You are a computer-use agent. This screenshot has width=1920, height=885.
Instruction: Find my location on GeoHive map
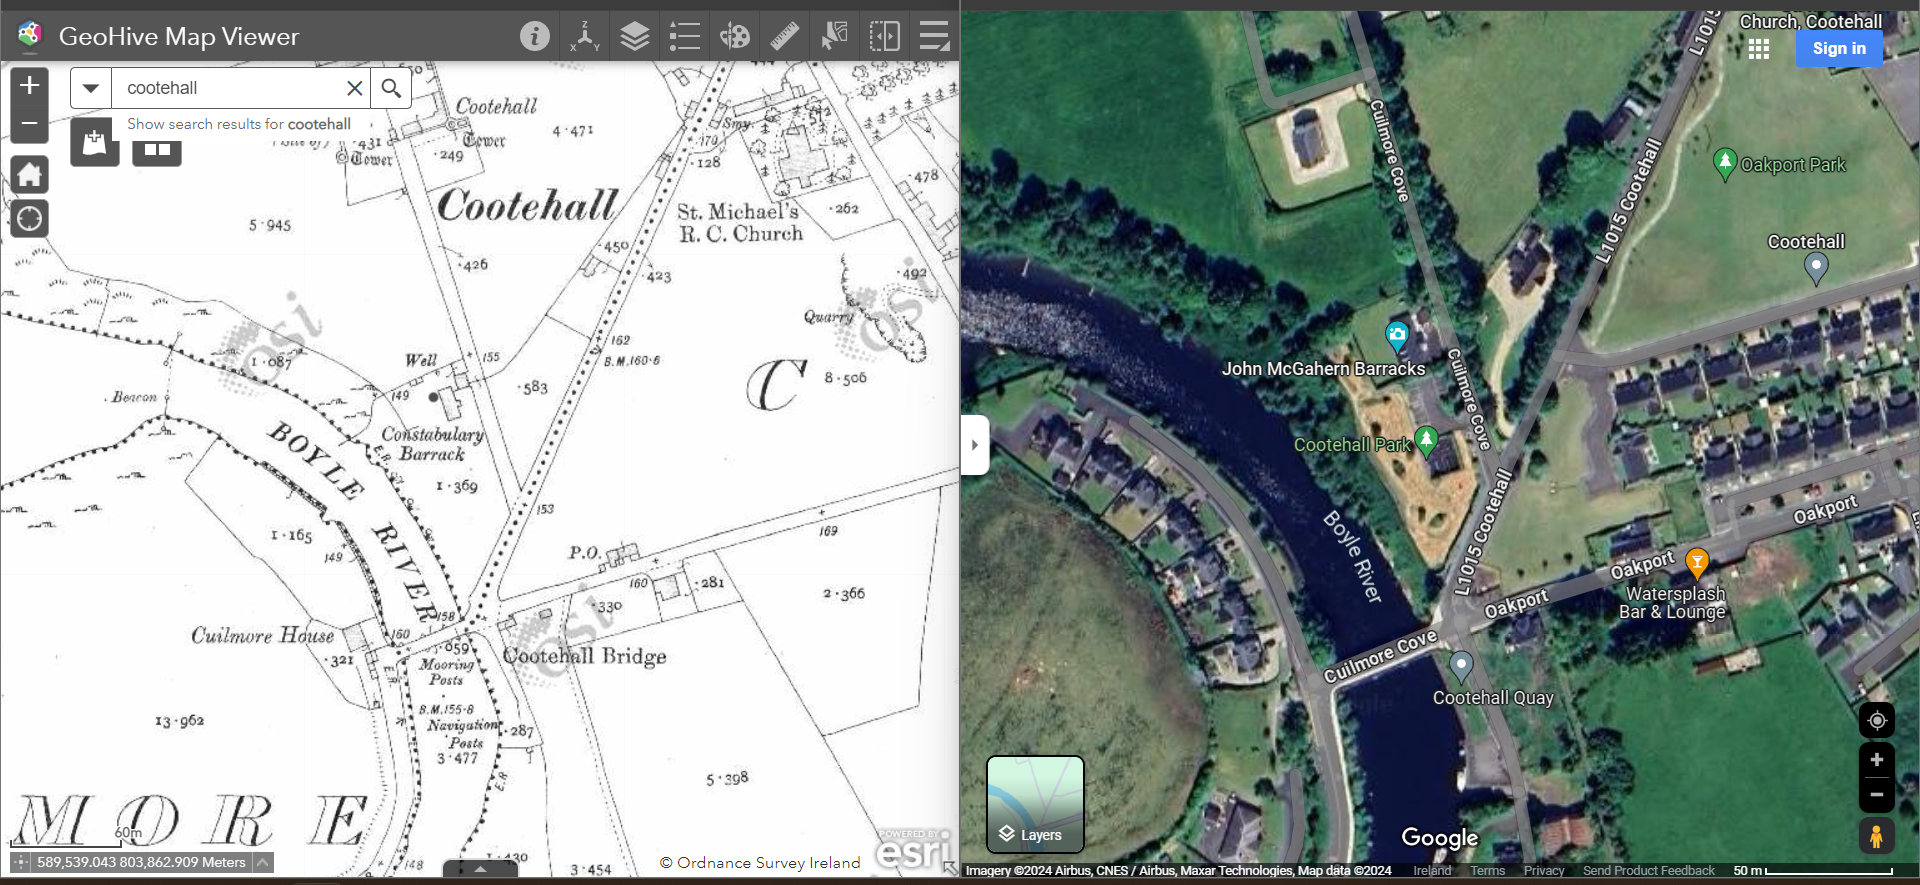point(30,218)
